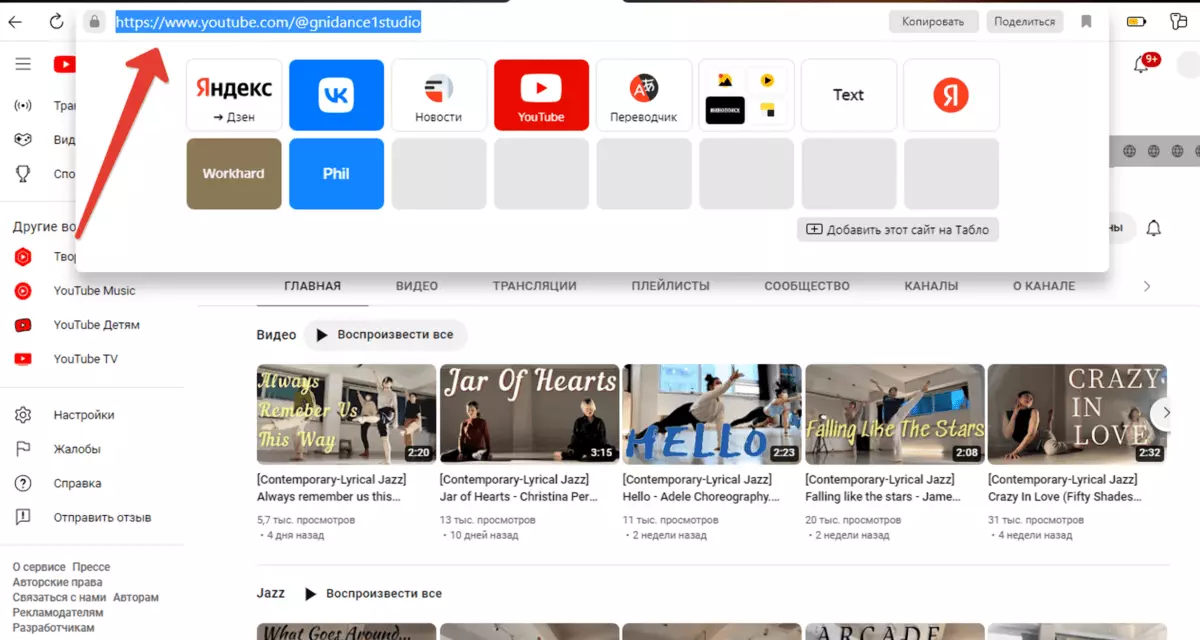
Task: Open the battery saver icon in toolbar
Action: [x=1137, y=21]
